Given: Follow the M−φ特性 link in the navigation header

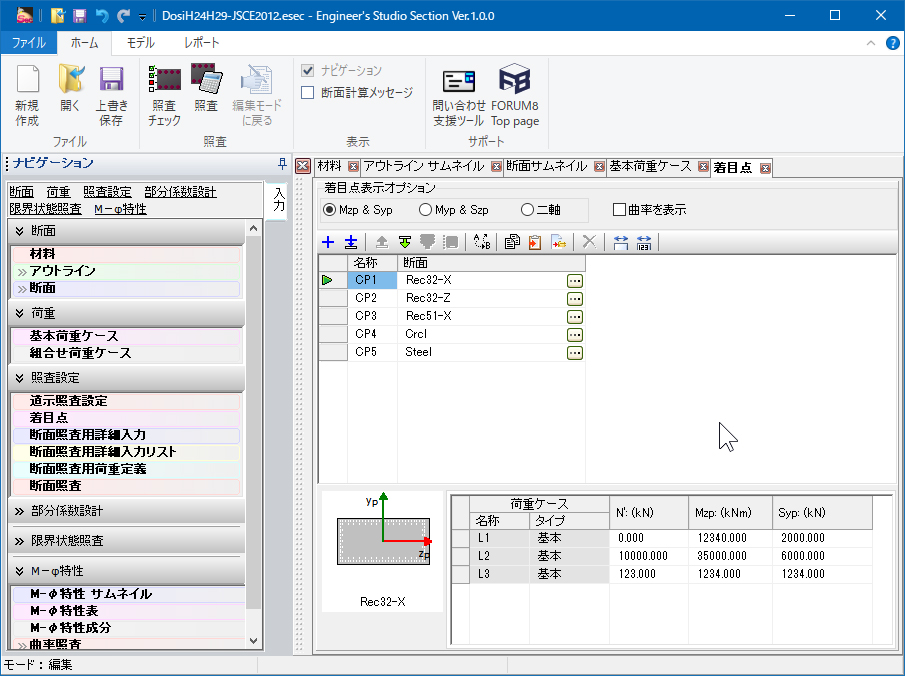Looking at the screenshot, I should point(121,209).
